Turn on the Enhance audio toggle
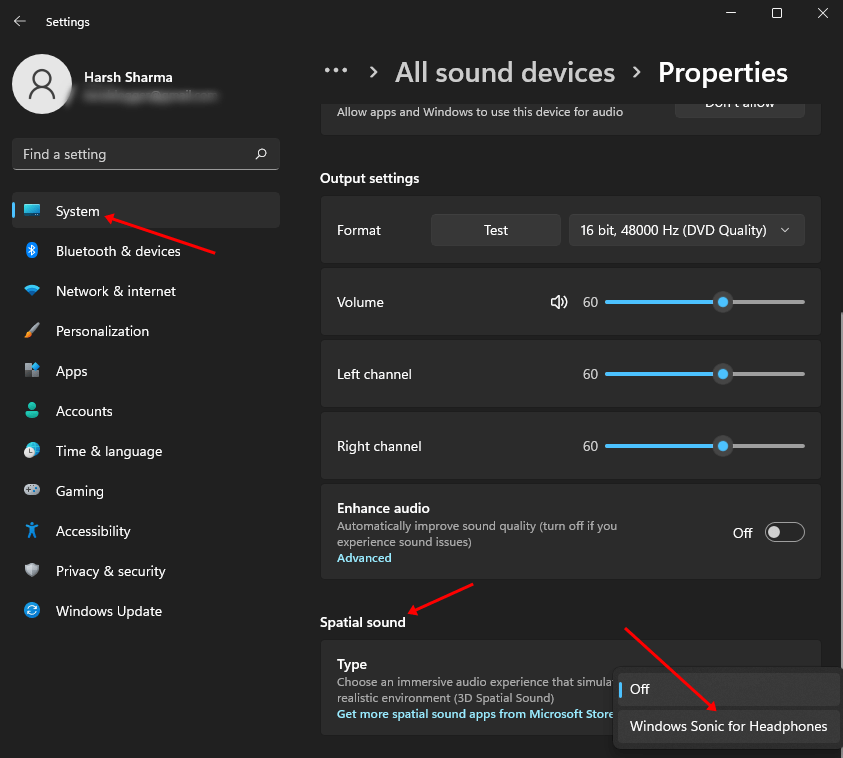The width and height of the screenshot is (843, 758). click(784, 533)
